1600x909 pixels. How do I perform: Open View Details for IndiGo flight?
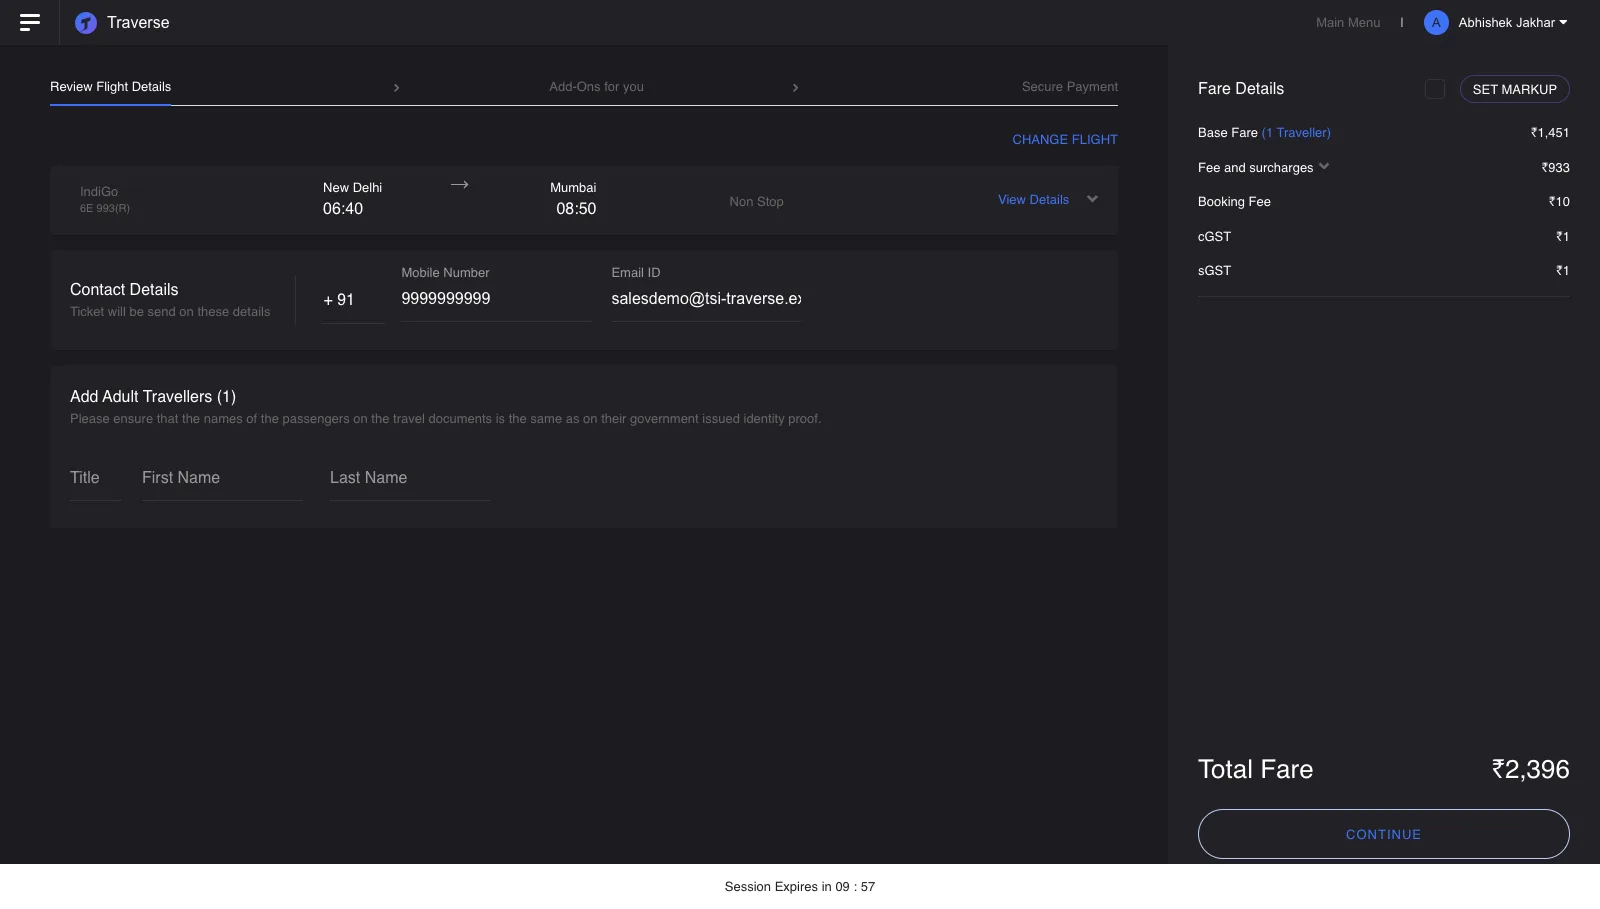1033,200
